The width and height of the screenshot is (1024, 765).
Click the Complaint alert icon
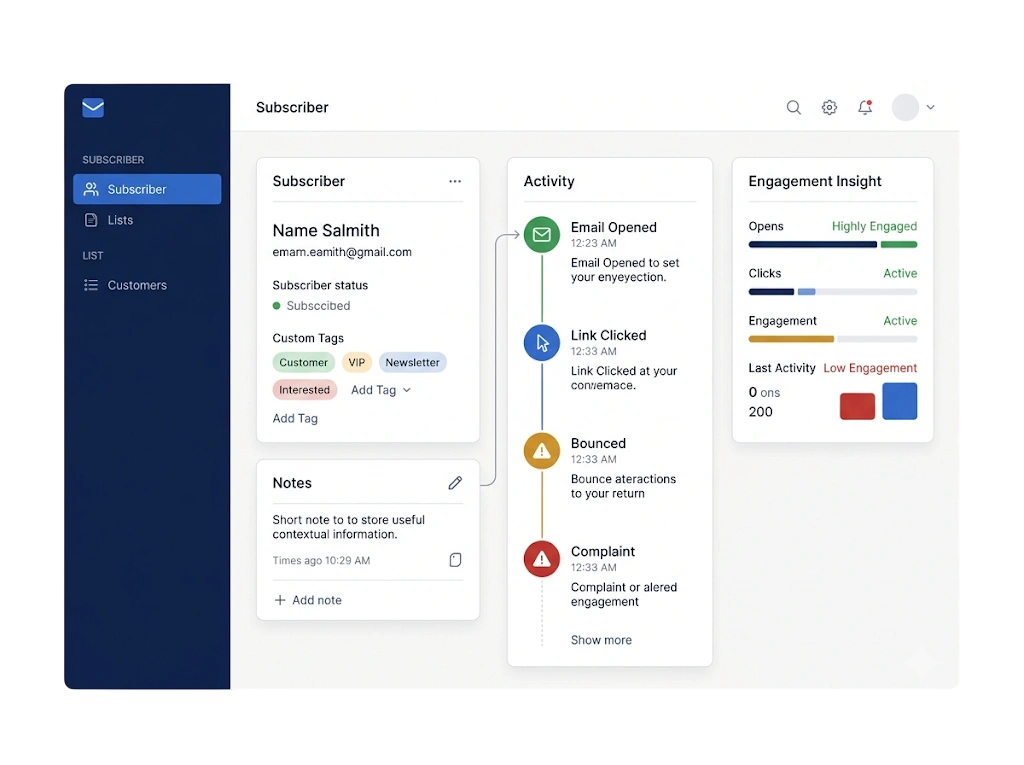tap(541, 559)
